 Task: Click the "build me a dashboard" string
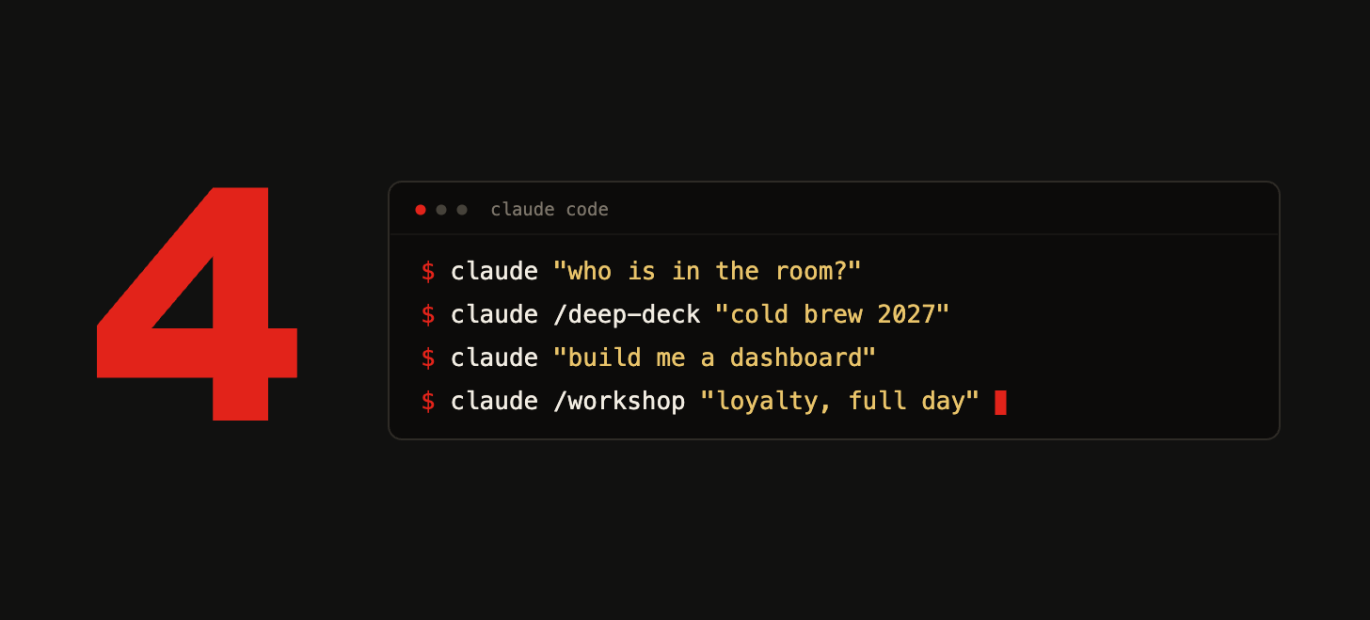click(x=714, y=357)
